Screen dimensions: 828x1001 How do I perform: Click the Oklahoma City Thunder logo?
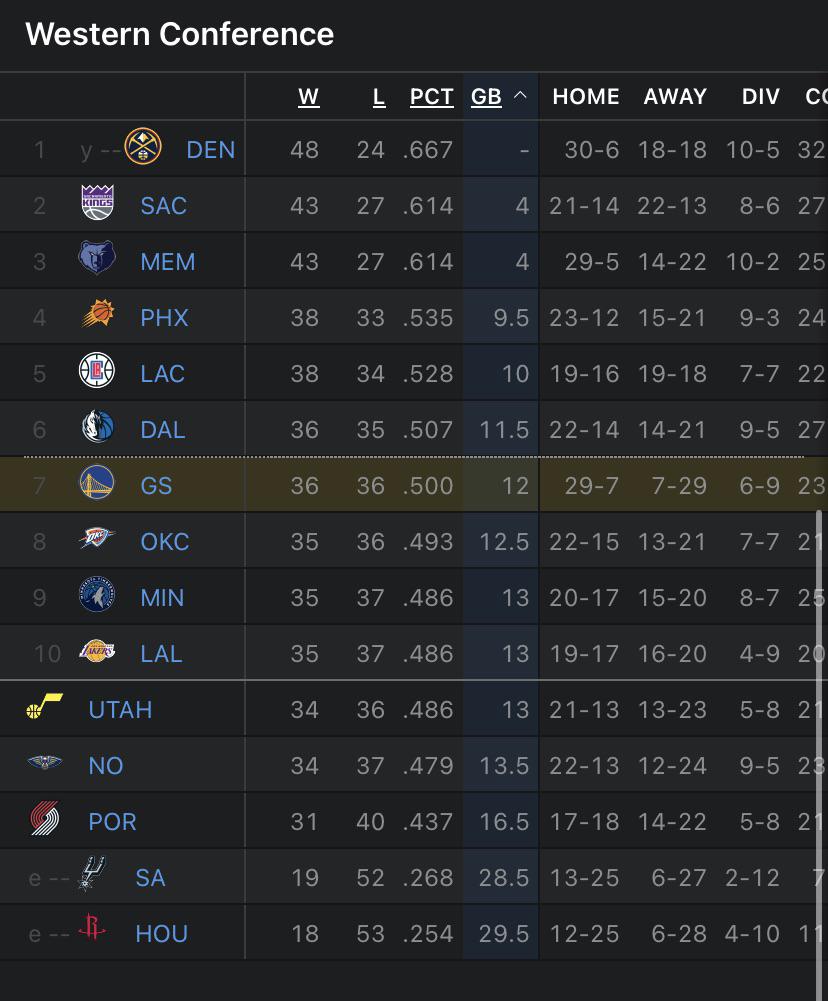tap(97, 540)
